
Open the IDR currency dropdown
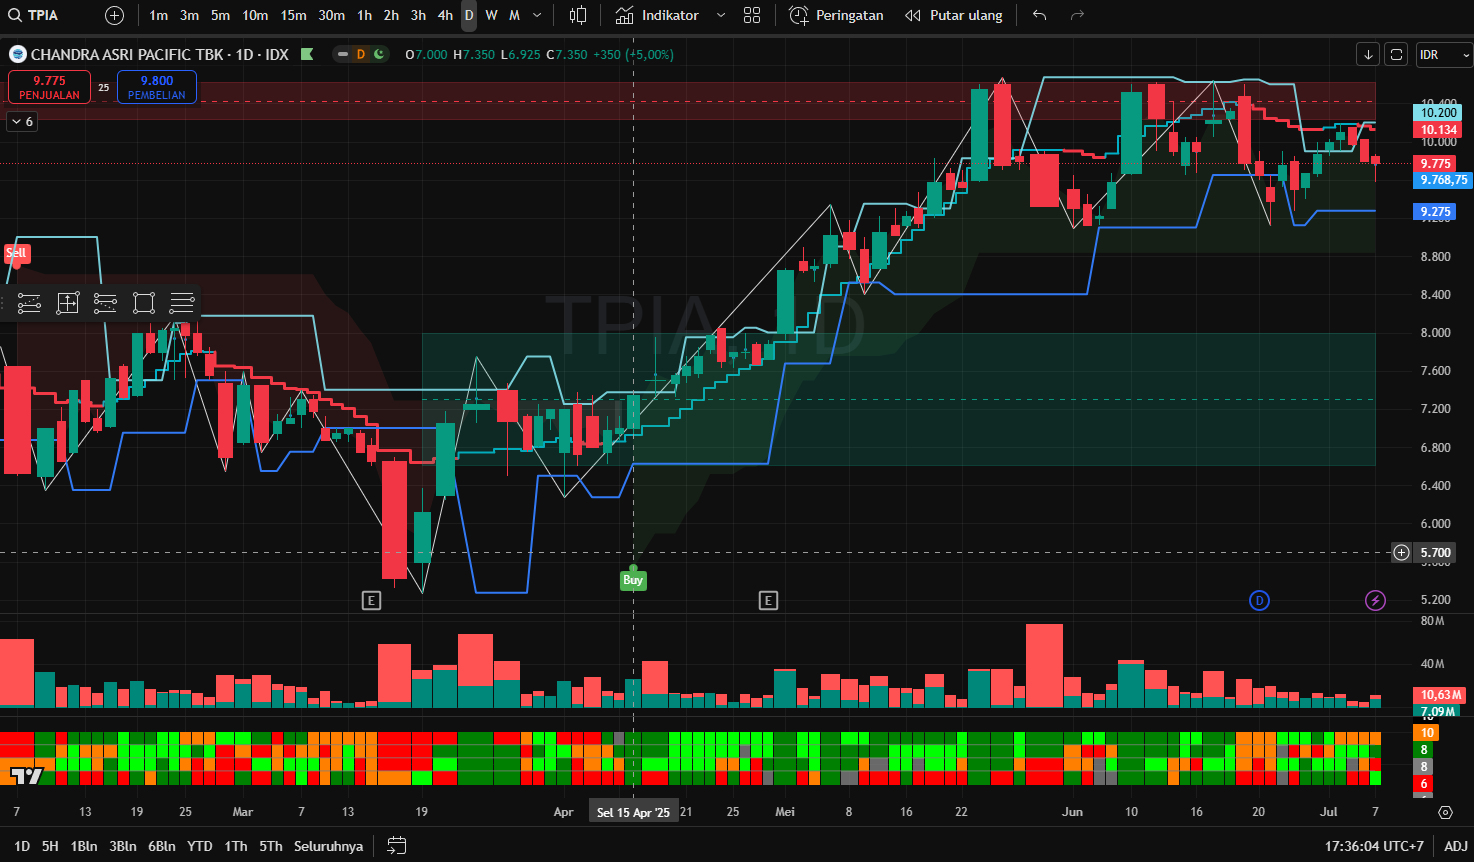pyautogui.click(x=1444, y=54)
